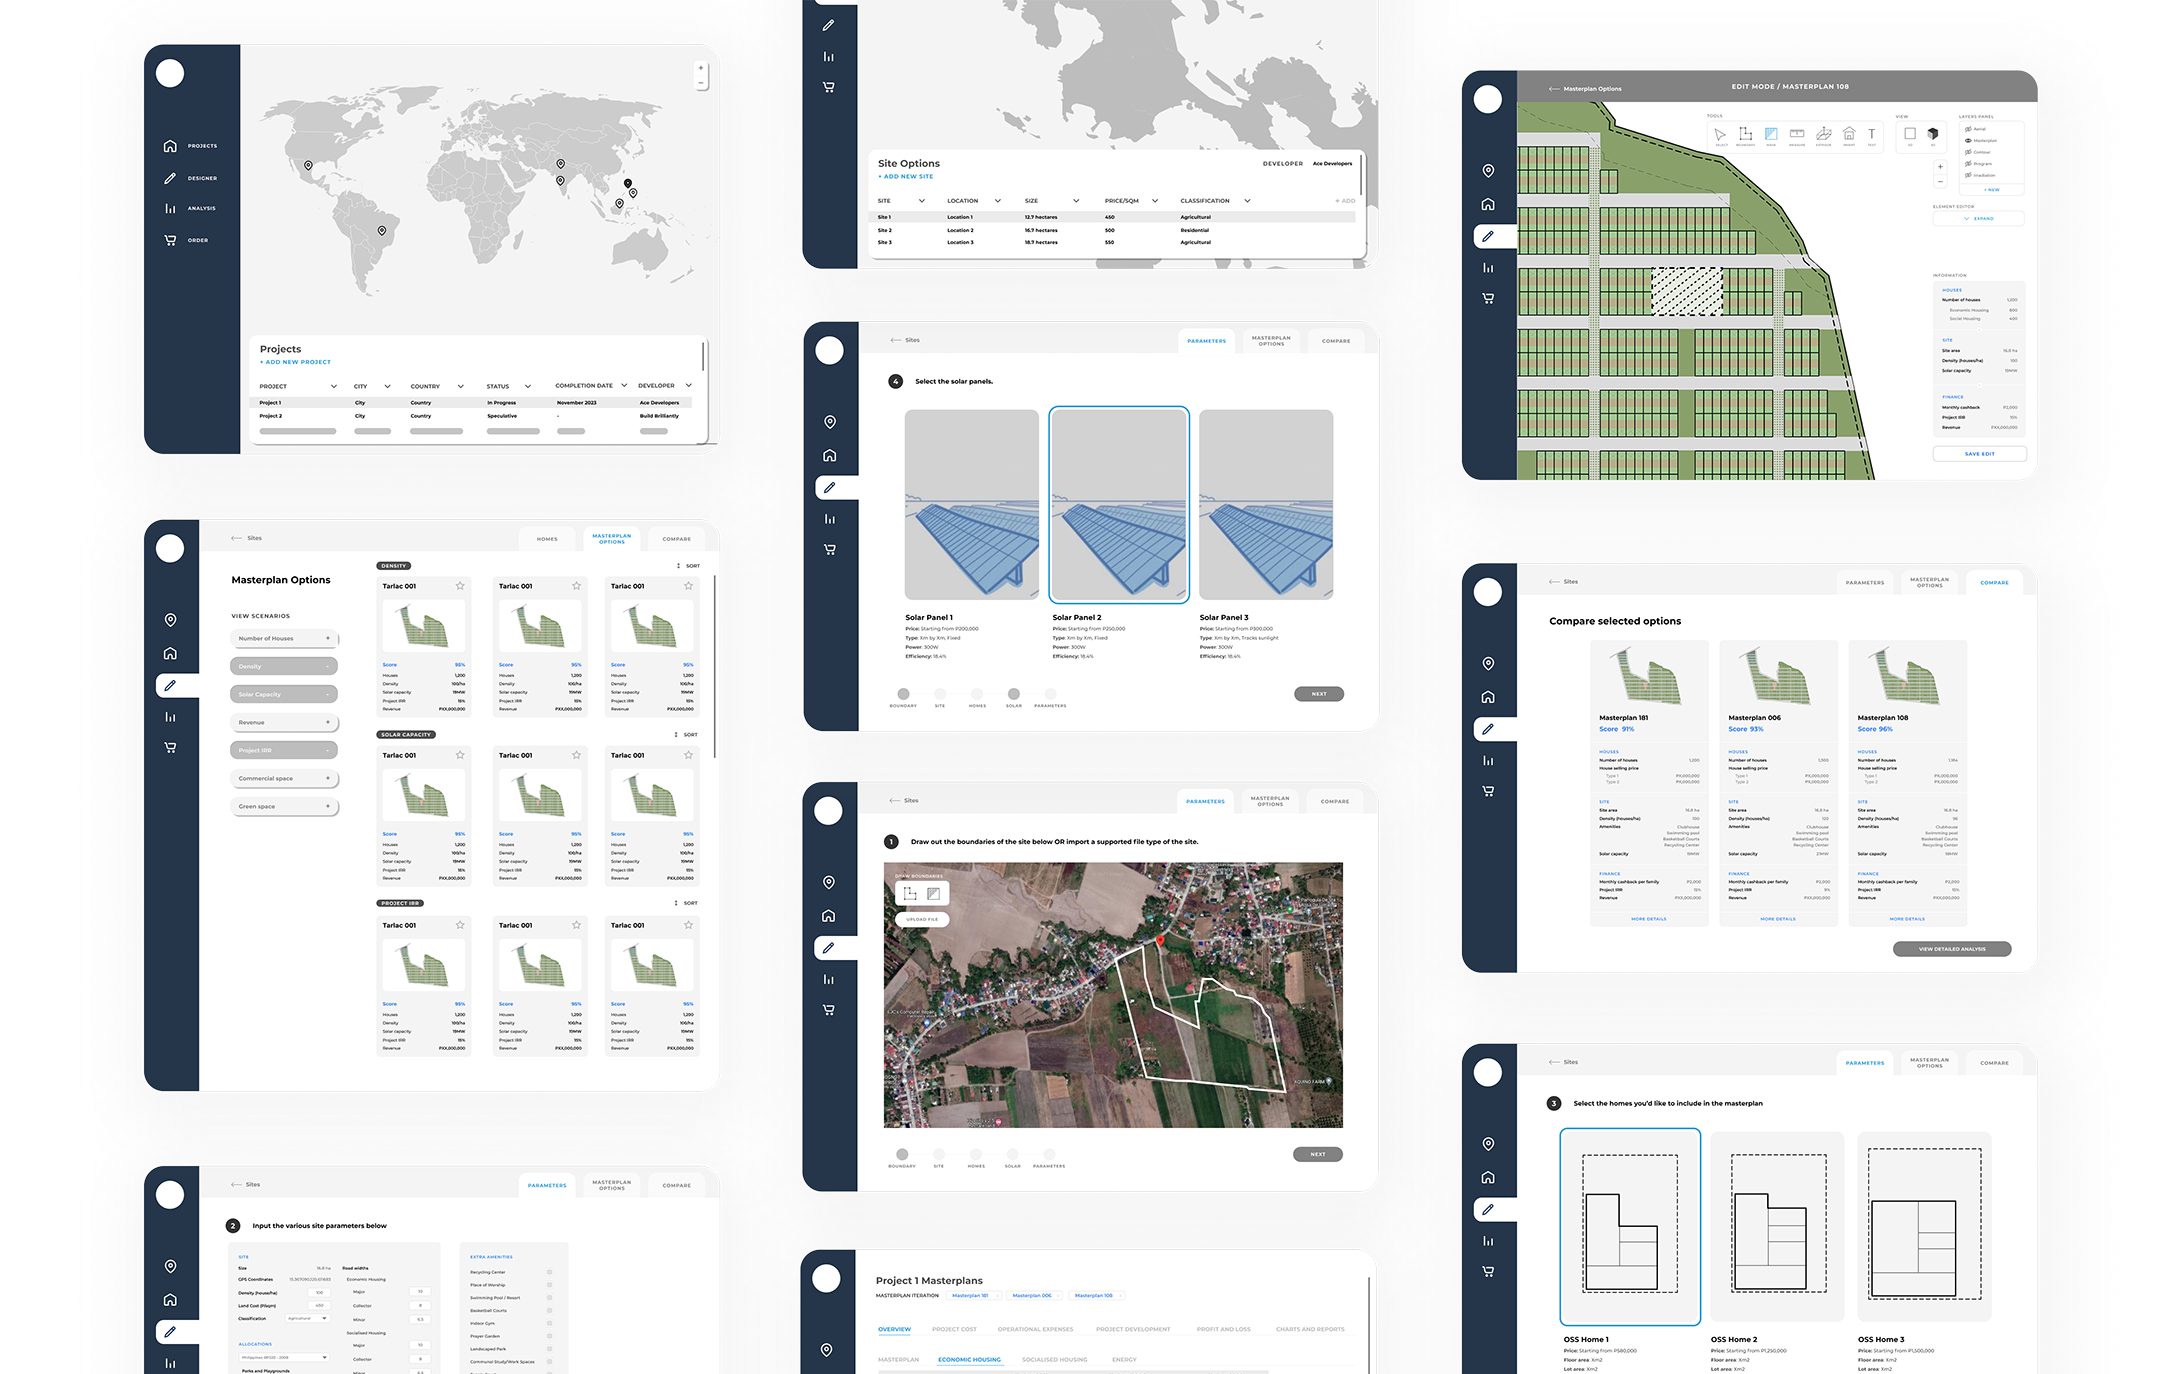Choose the Boundary tool in Edit Mode toolbar

[x=1745, y=134]
